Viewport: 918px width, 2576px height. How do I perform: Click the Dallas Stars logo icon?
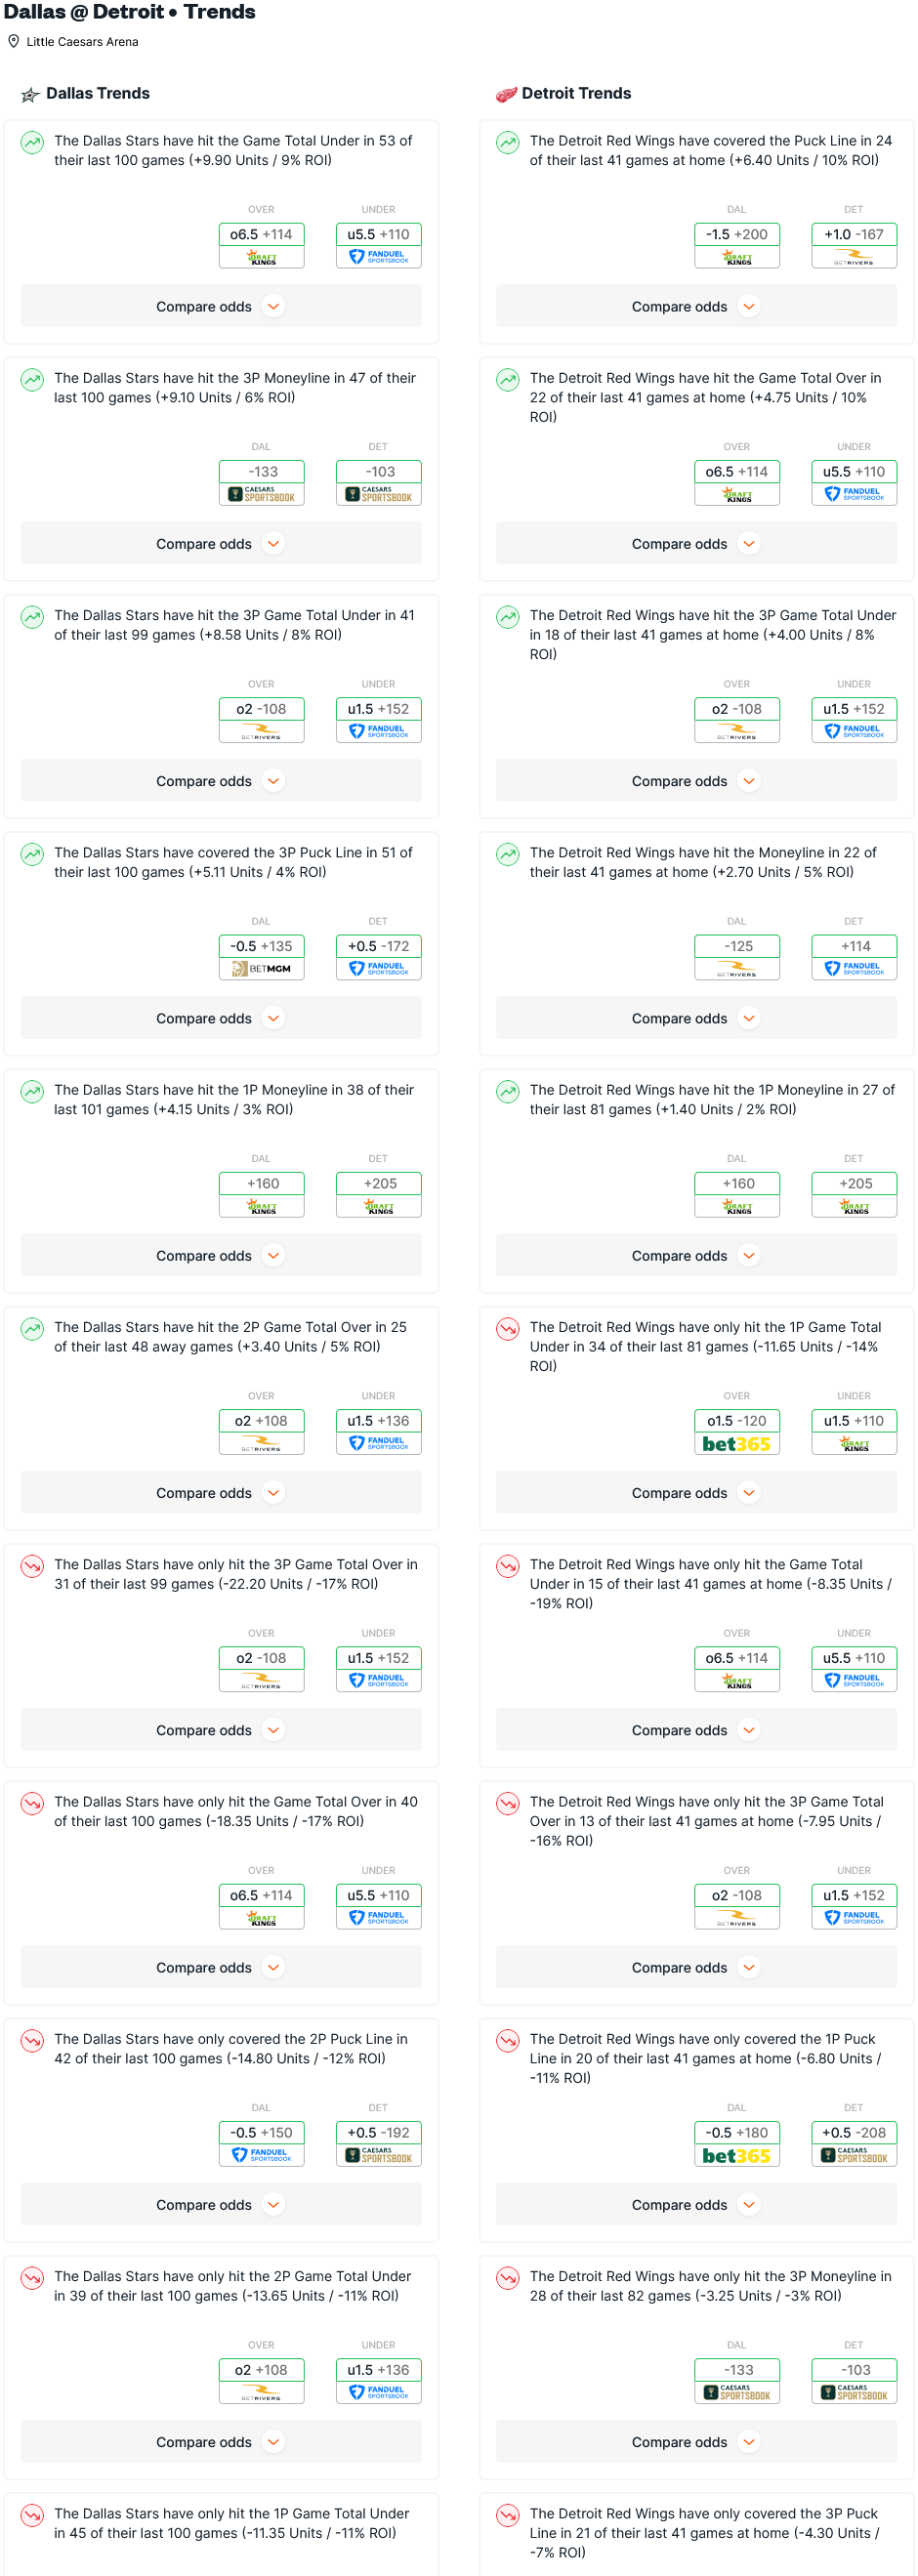coord(31,94)
